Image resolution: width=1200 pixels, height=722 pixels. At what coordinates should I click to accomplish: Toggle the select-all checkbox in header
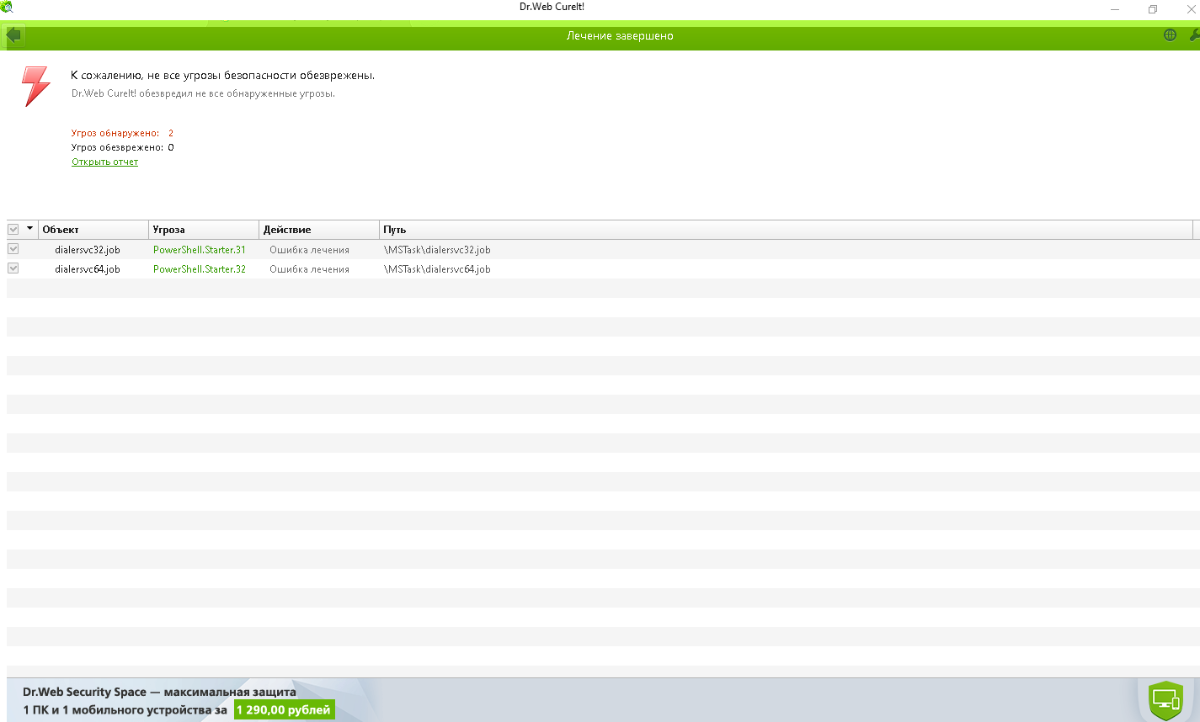(x=13, y=229)
